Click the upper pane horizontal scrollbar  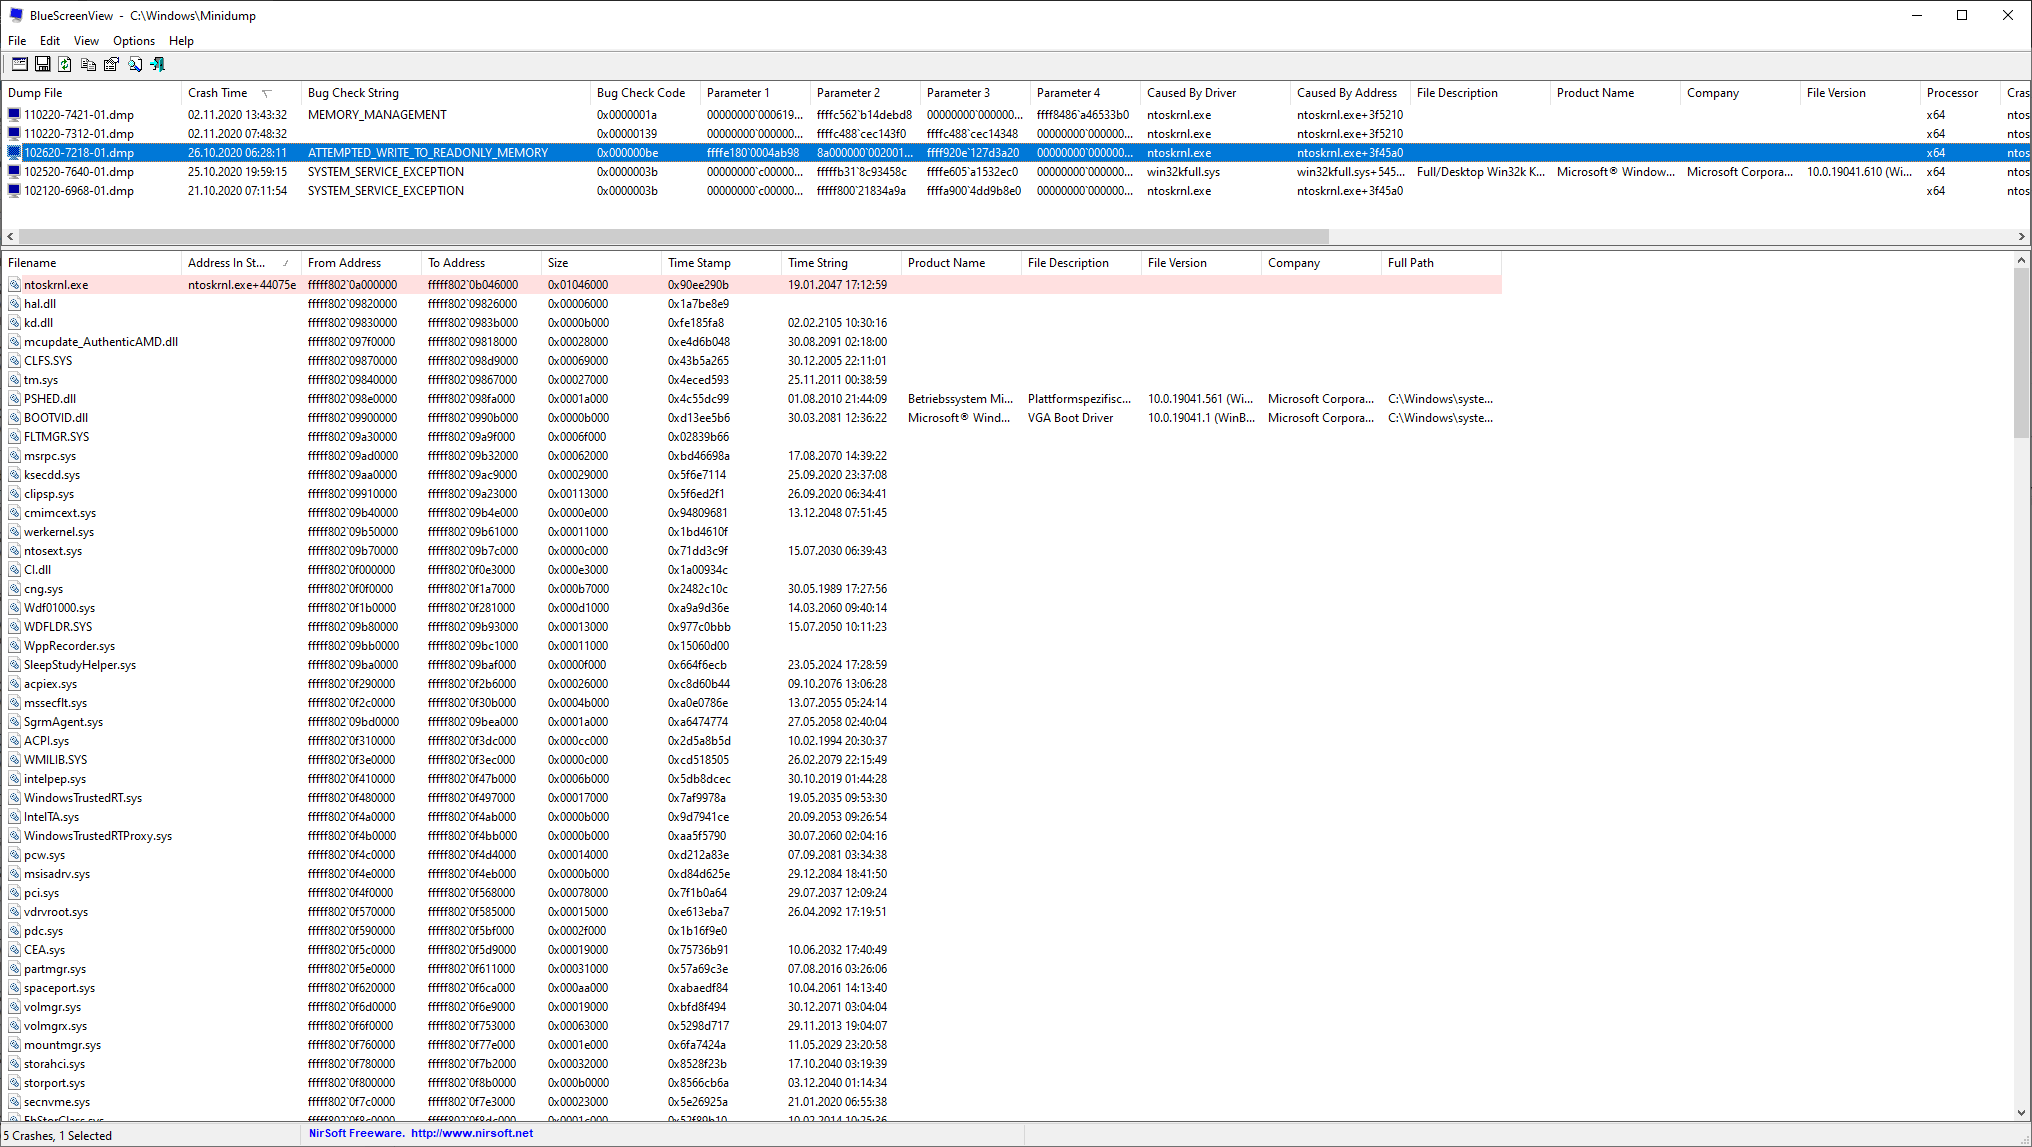pyautogui.click(x=672, y=237)
